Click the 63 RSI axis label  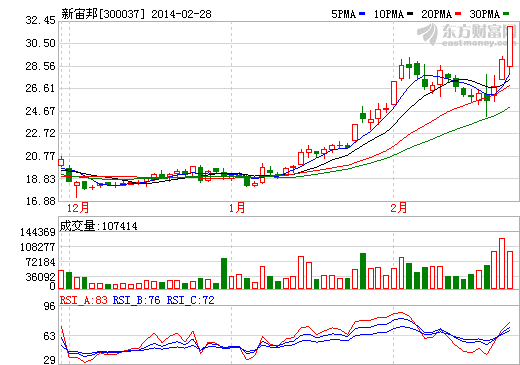[x=49, y=336]
